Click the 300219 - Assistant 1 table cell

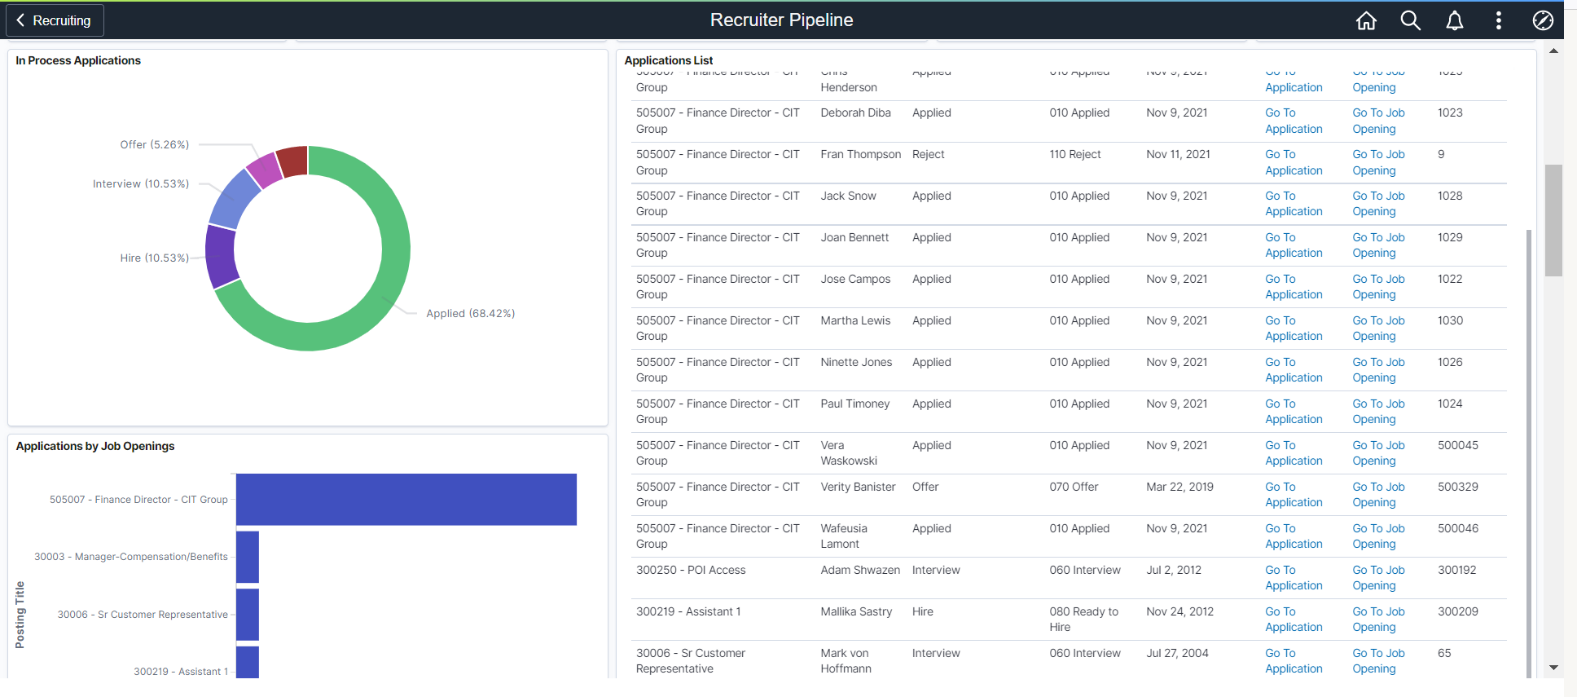(689, 611)
